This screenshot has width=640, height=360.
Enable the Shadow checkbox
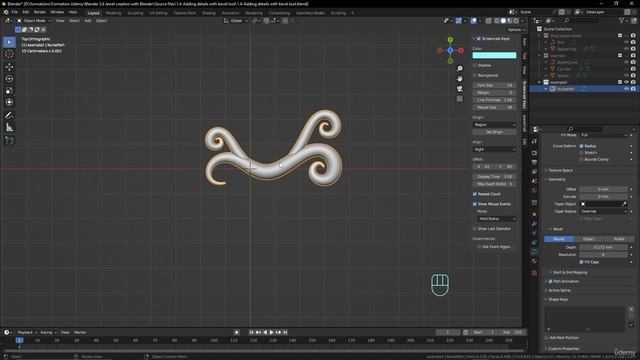475,65
